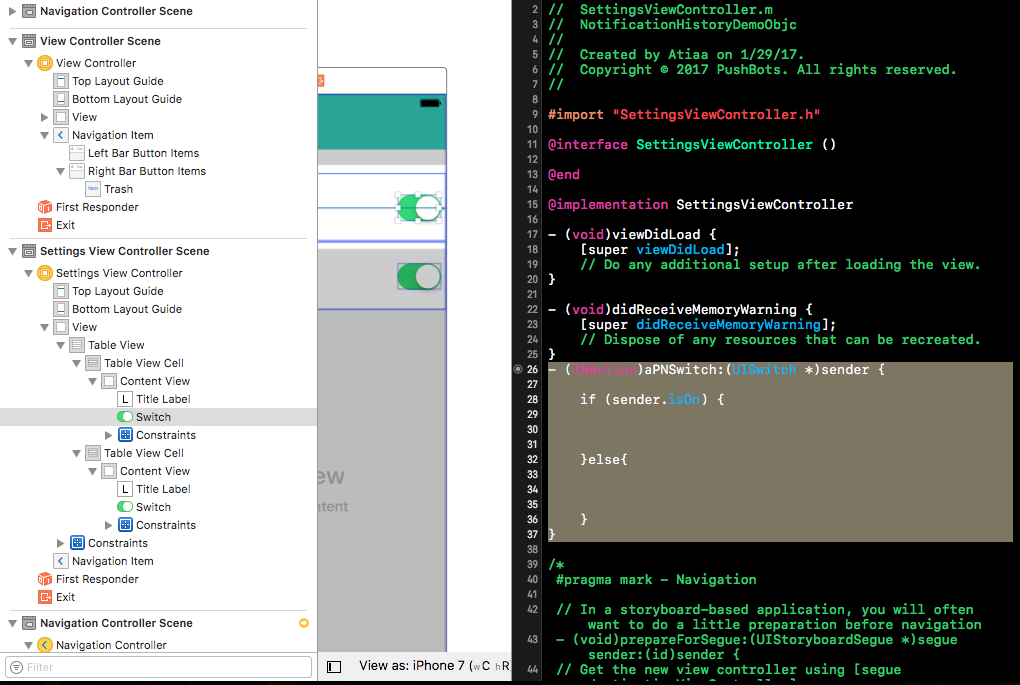Select the Left Bar Button Items icon

pos(77,153)
